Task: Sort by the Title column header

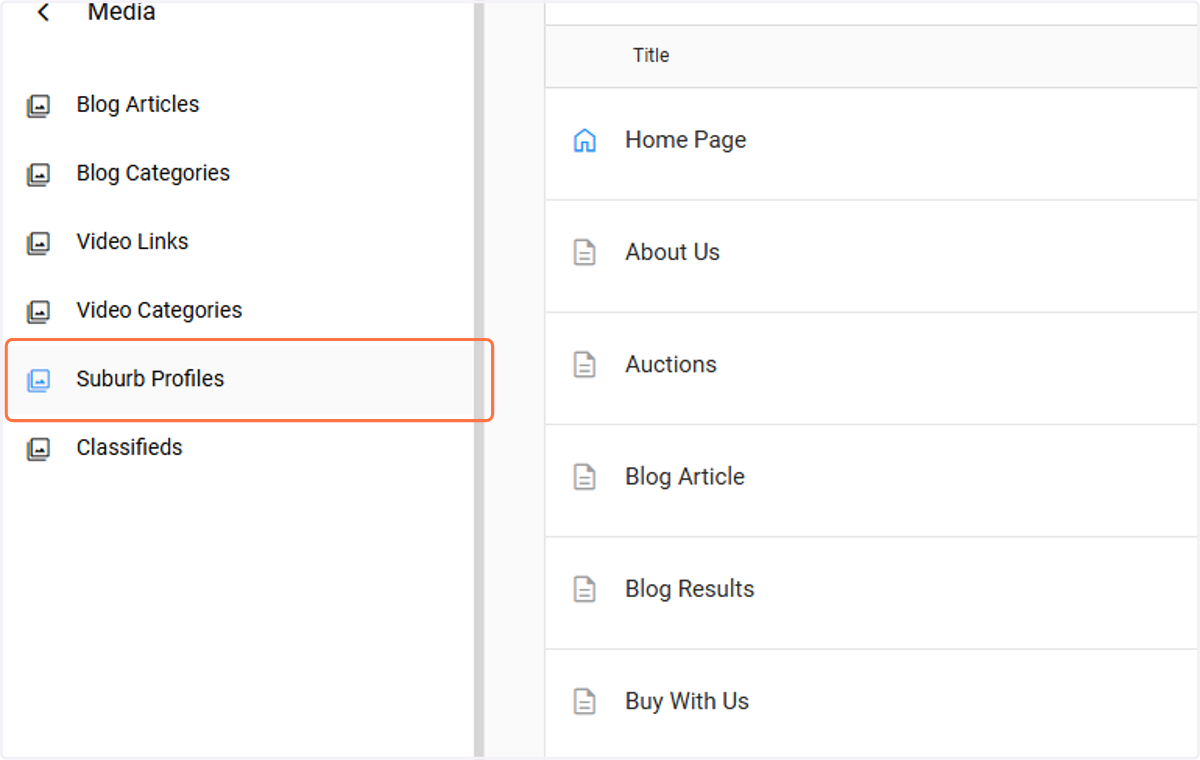Action: [x=651, y=55]
